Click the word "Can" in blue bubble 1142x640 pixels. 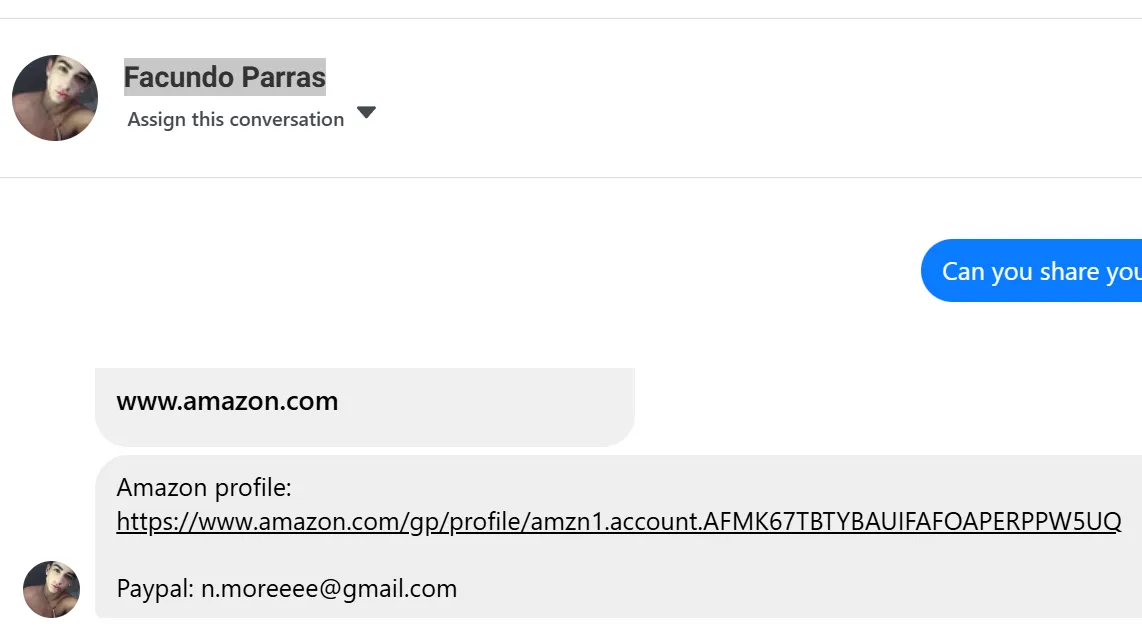(x=963, y=271)
